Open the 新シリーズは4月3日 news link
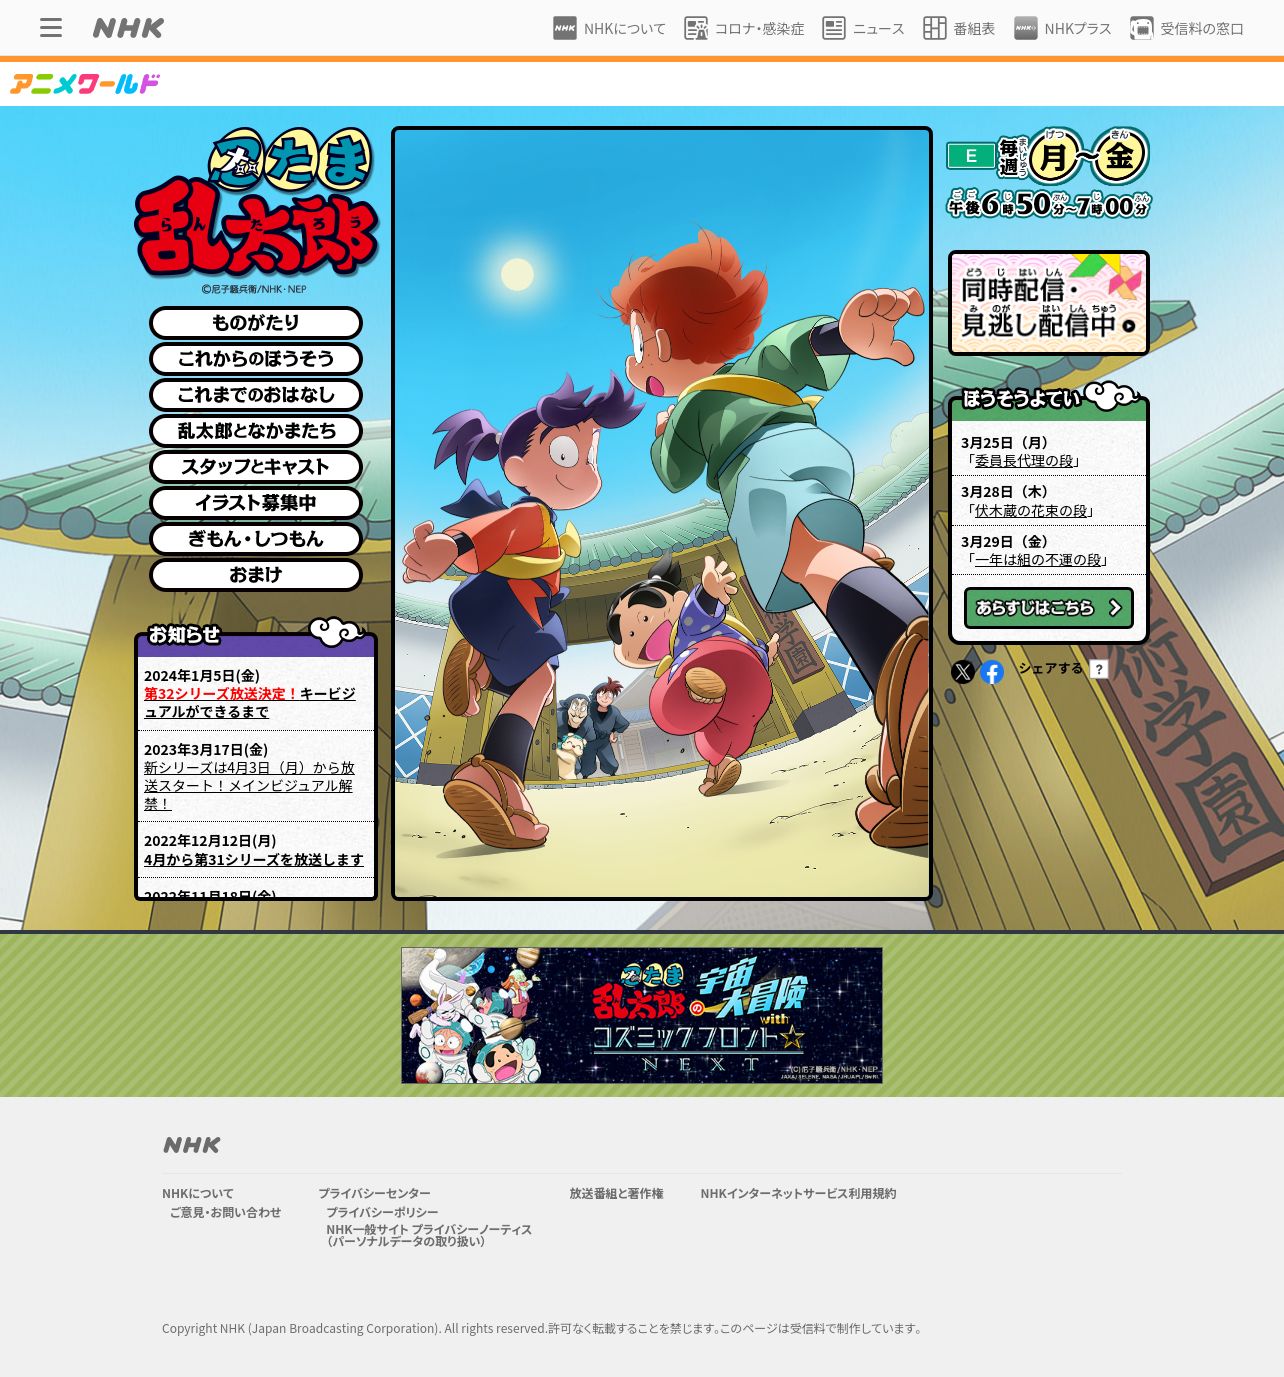The image size is (1284, 1377). pos(249,786)
